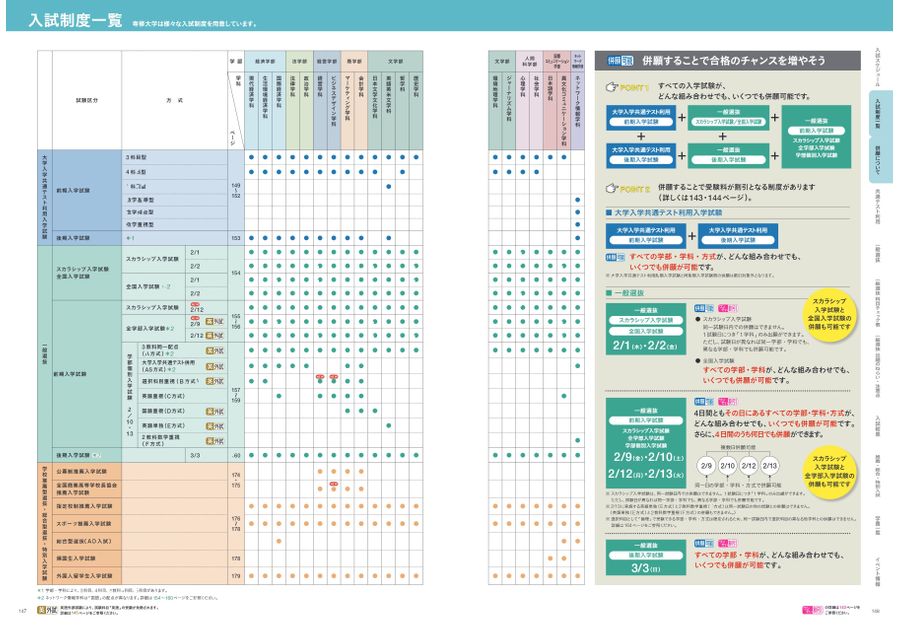The height and width of the screenshot is (627, 900).
Task: Select the 経済学部 faculty header cell
Action: (x=265, y=61)
